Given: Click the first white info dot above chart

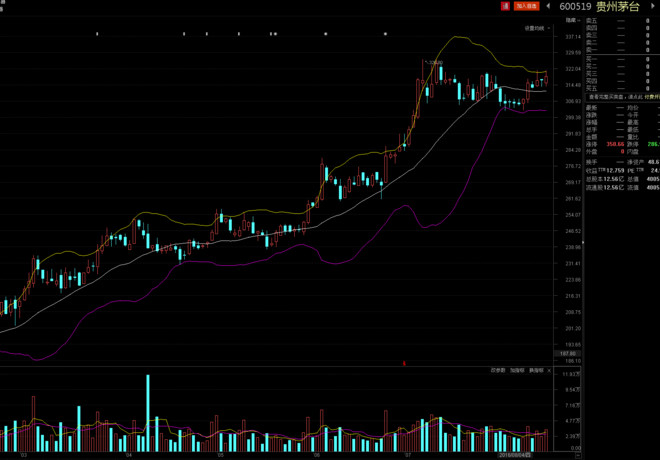Looking at the screenshot, I should pos(97,34).
